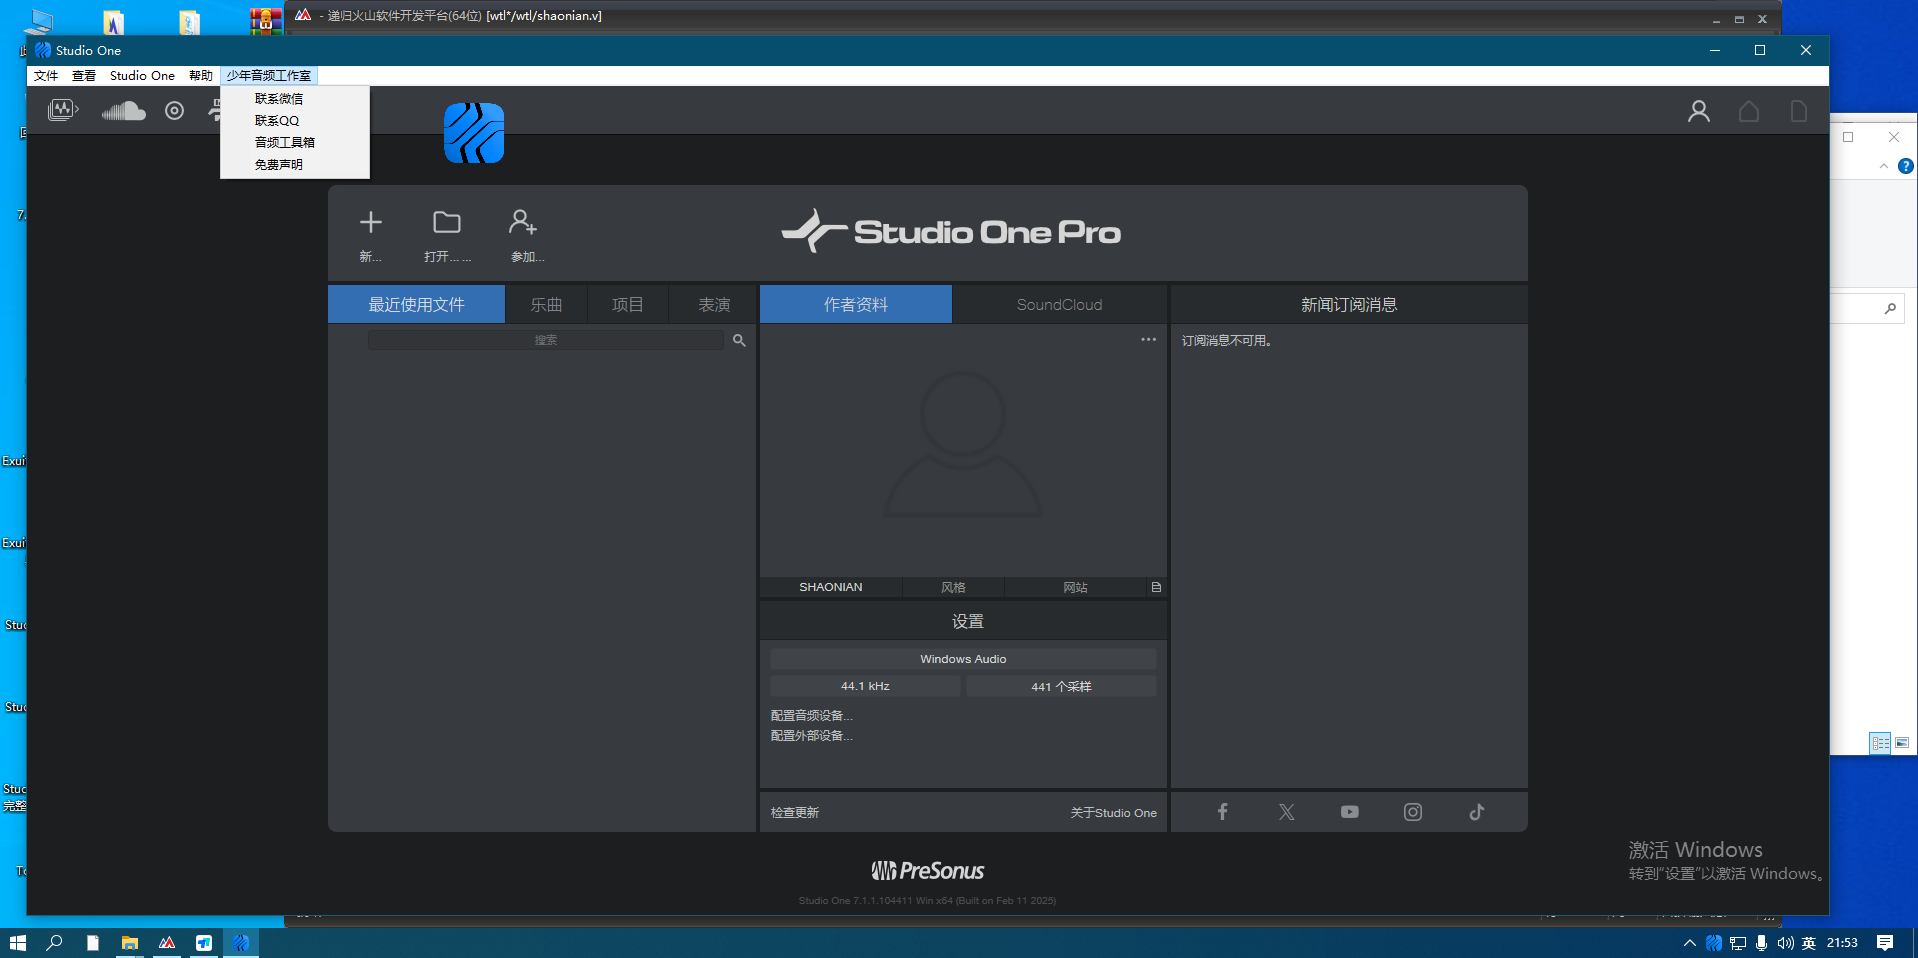Click the recent files search field

point(546,341)
